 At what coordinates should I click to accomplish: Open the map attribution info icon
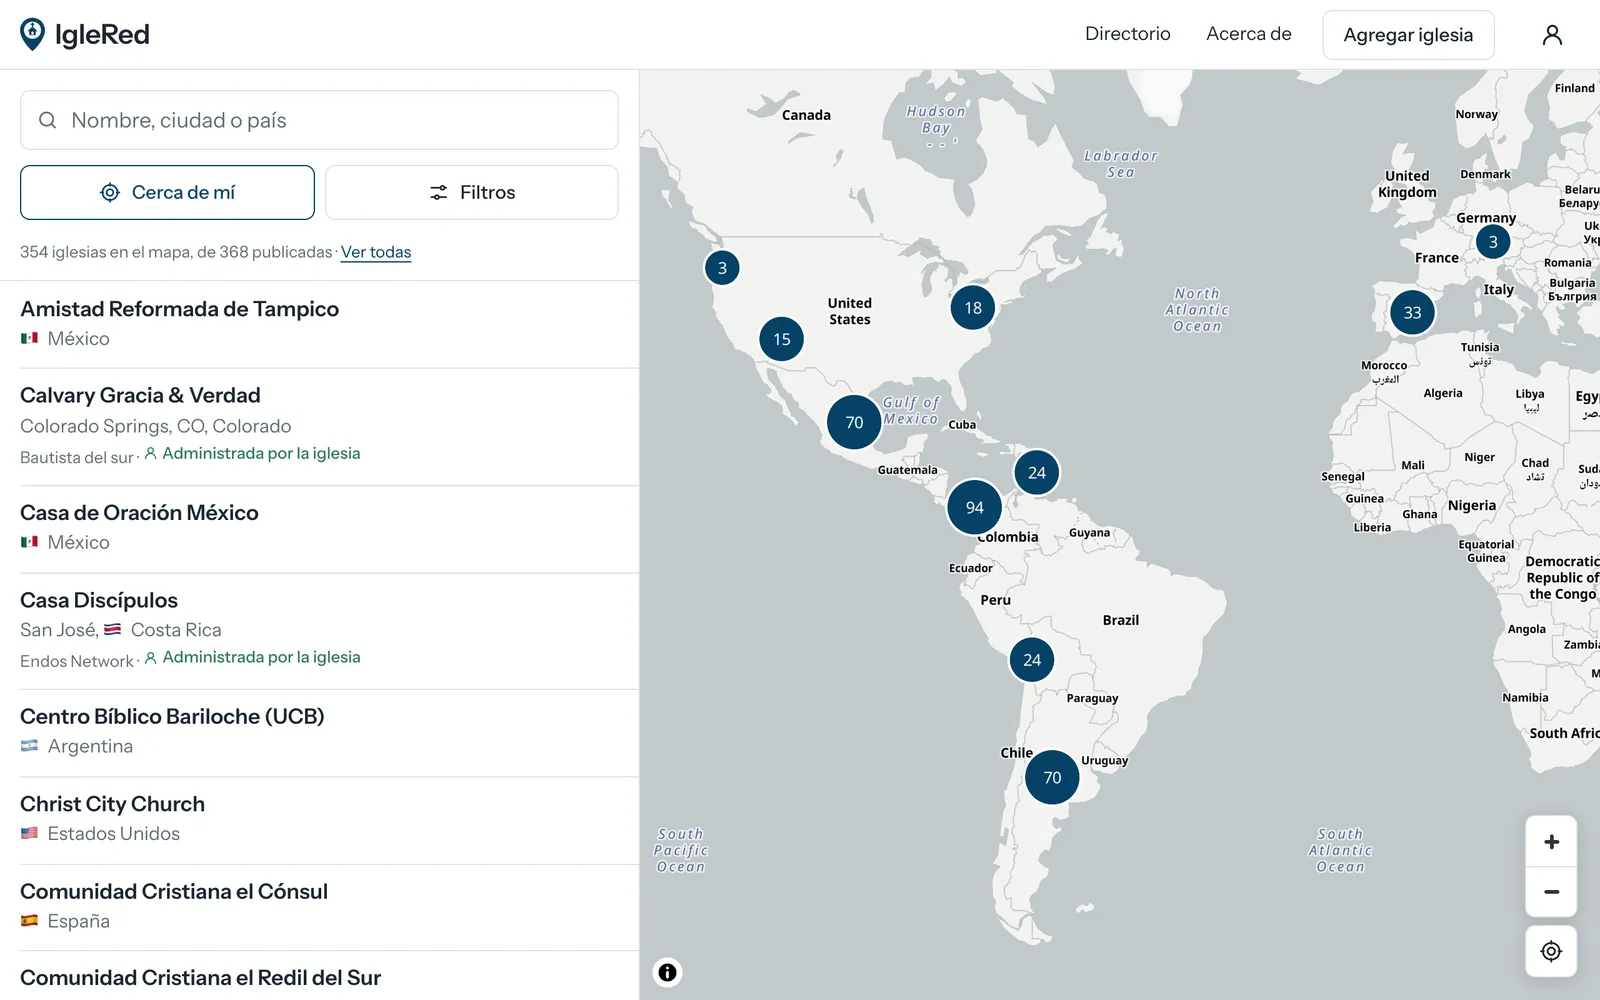667,972
